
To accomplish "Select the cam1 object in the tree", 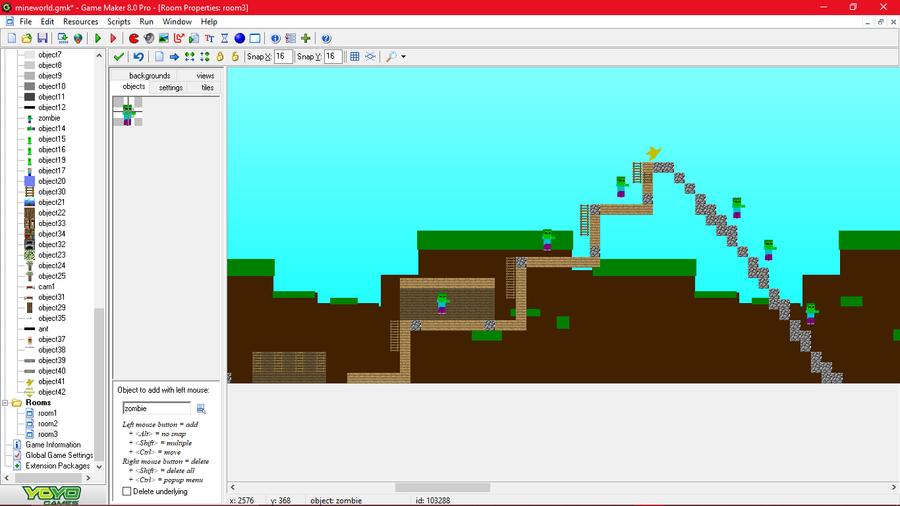I will point(46,287).
